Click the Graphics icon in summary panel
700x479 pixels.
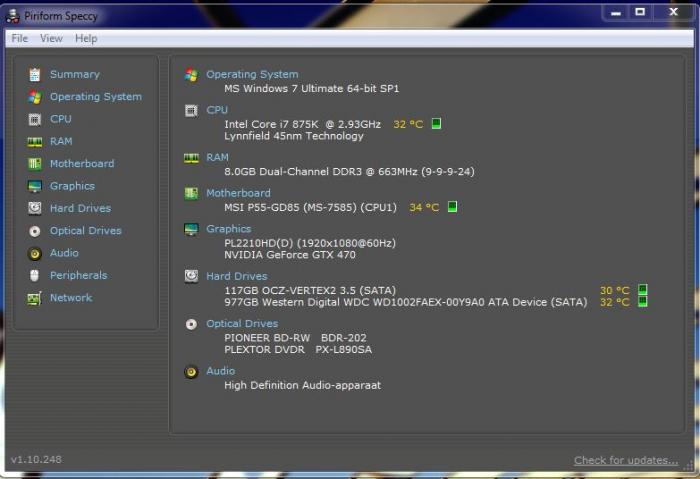[192, 229]
